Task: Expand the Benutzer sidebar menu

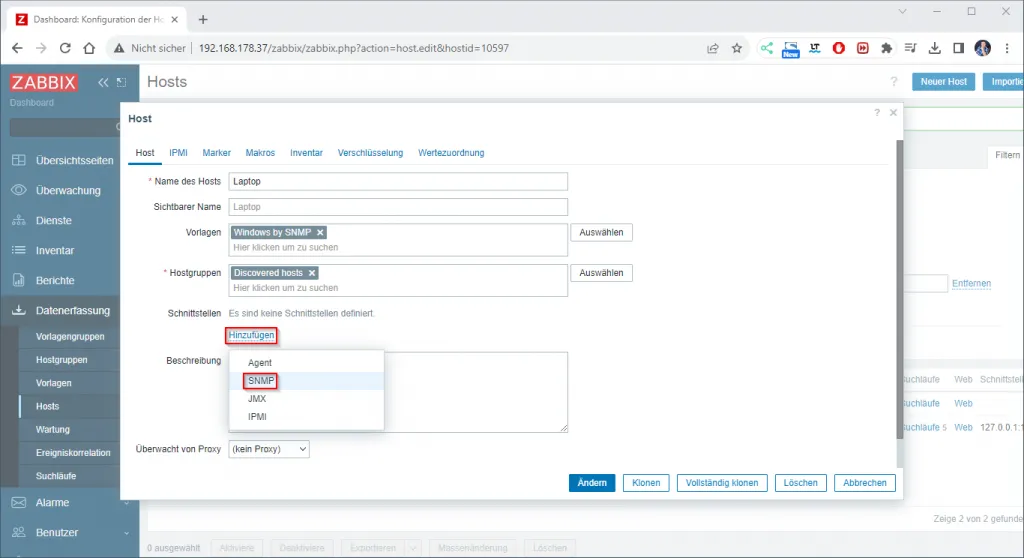Action: click(69, 532)
